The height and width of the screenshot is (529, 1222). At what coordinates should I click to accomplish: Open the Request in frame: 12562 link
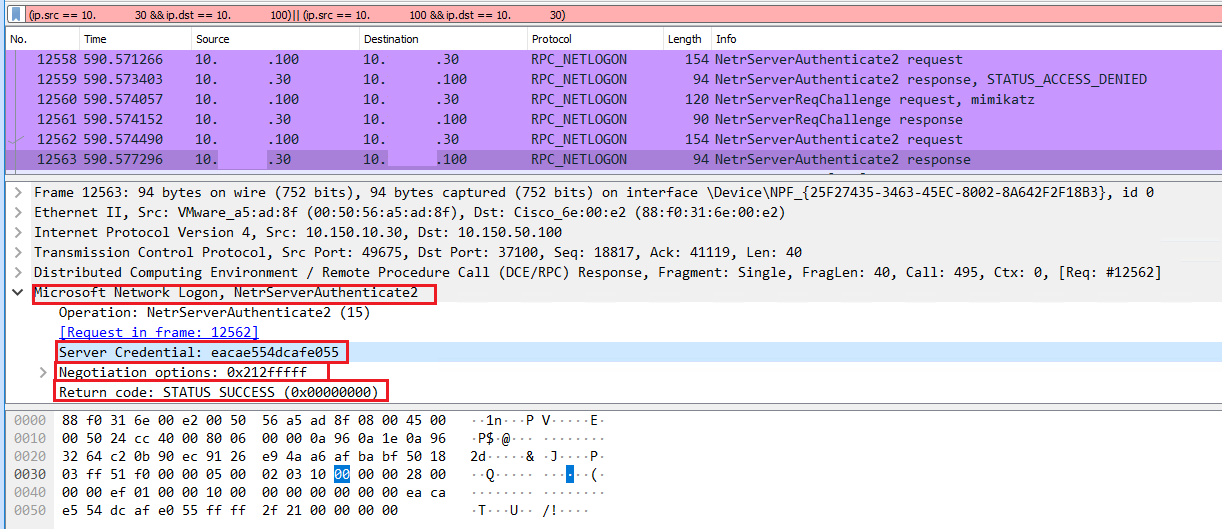click(158, 332)
